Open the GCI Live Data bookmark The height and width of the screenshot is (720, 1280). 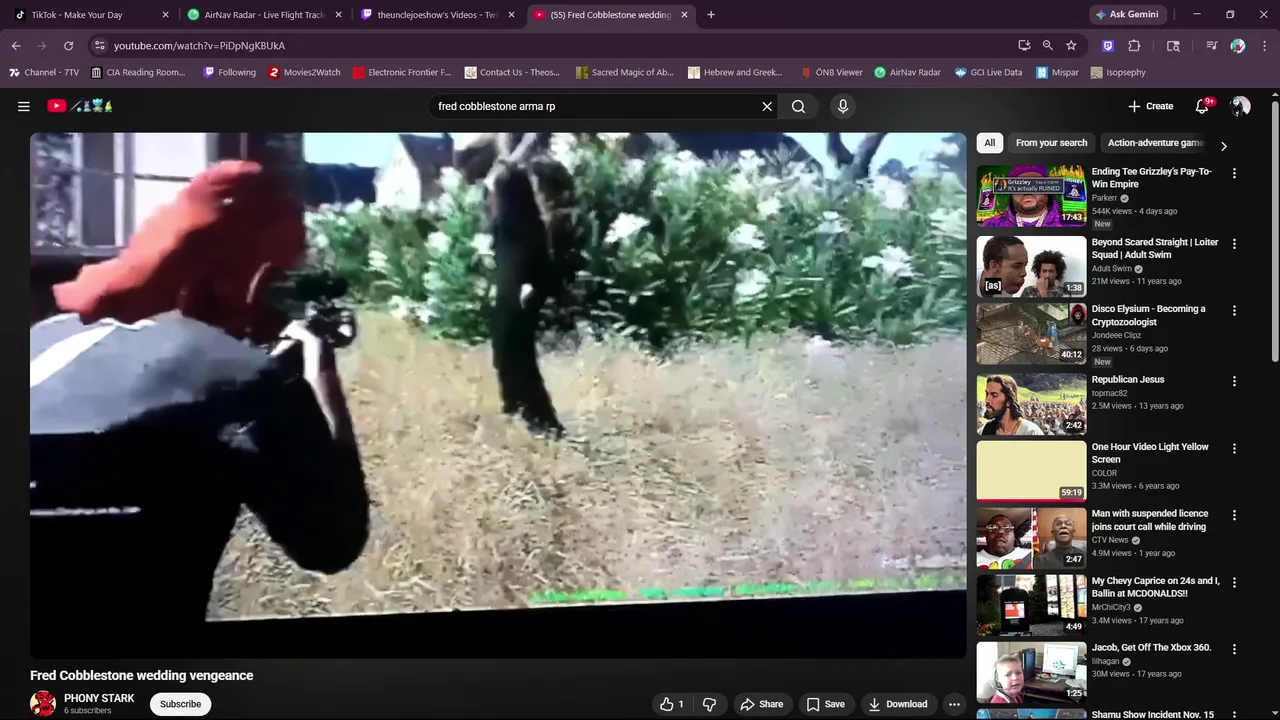click(988, 72)
